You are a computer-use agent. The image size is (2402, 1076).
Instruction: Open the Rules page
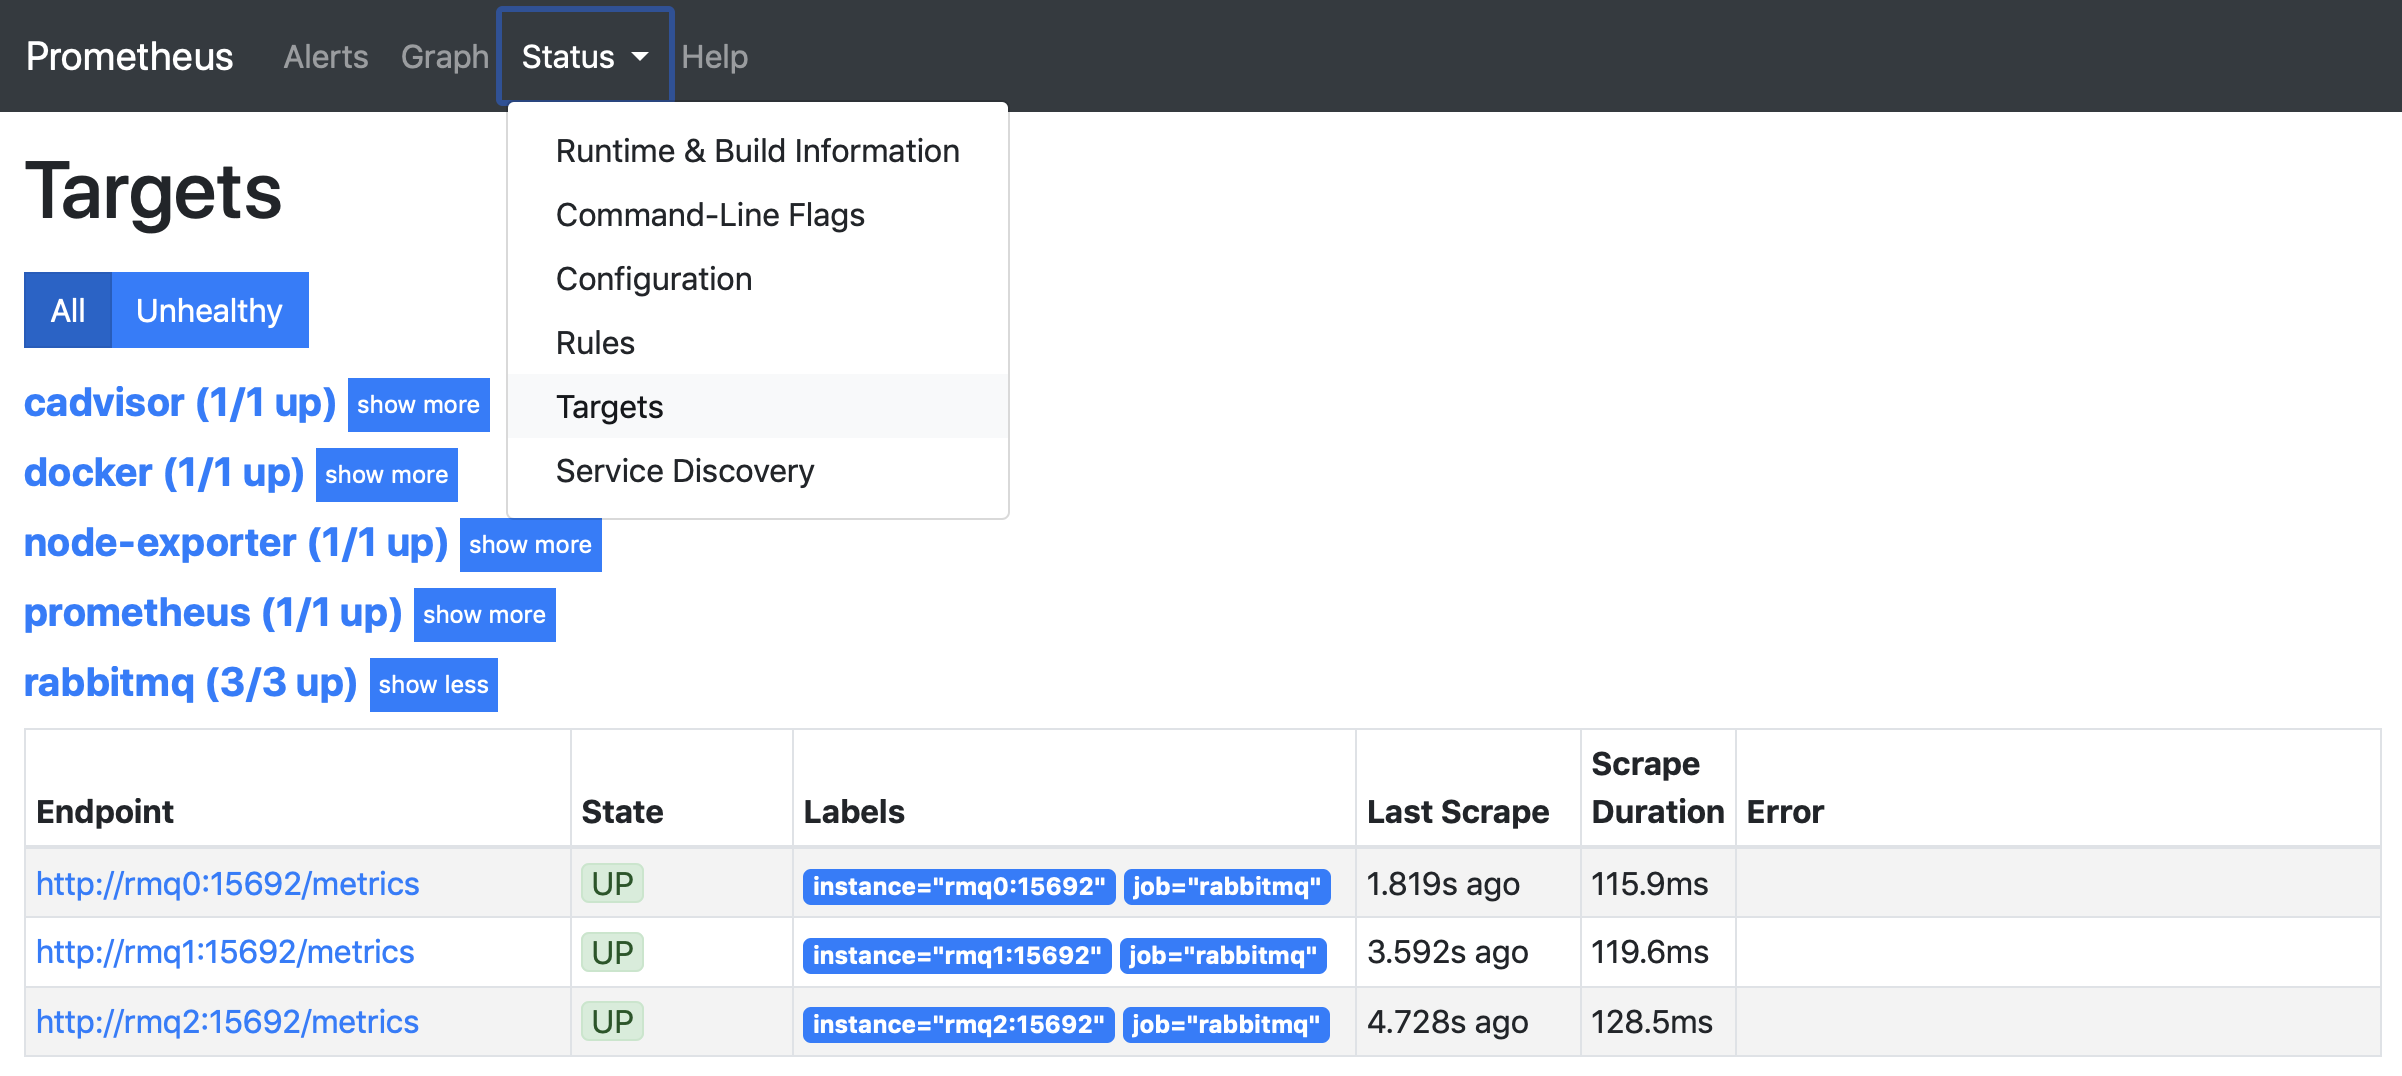[594, 342]
